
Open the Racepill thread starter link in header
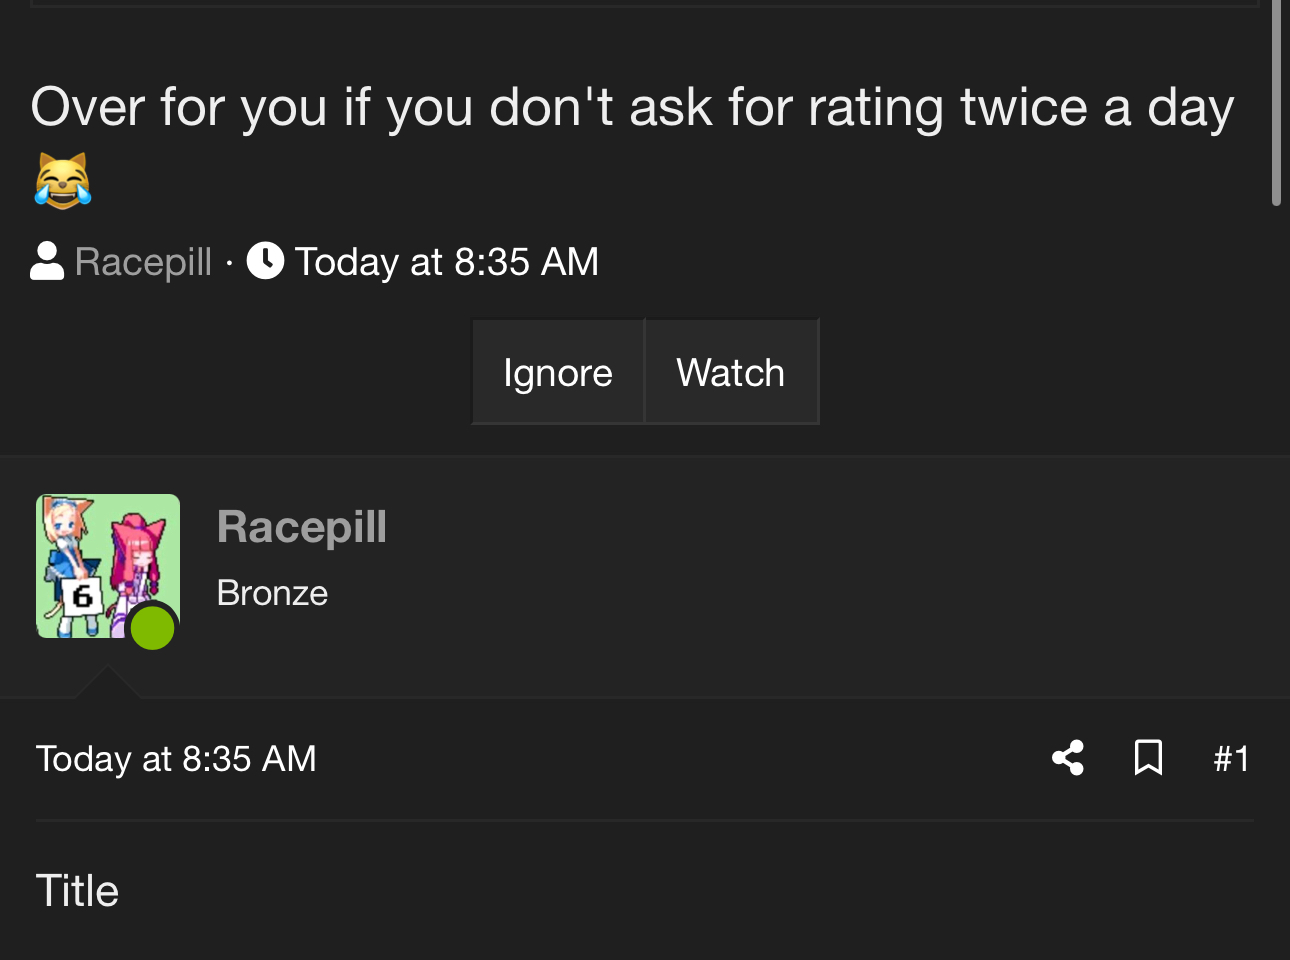(x=143, y=262)
